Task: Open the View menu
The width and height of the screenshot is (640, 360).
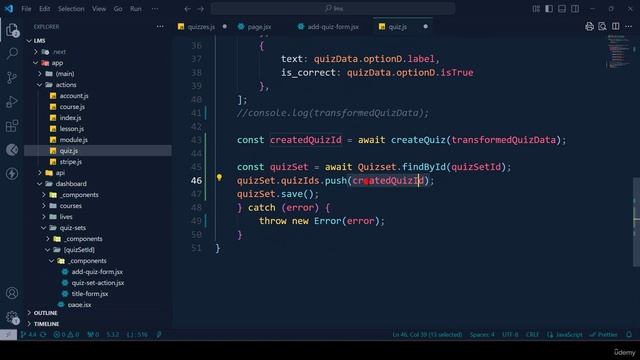Action: (99, 9)
